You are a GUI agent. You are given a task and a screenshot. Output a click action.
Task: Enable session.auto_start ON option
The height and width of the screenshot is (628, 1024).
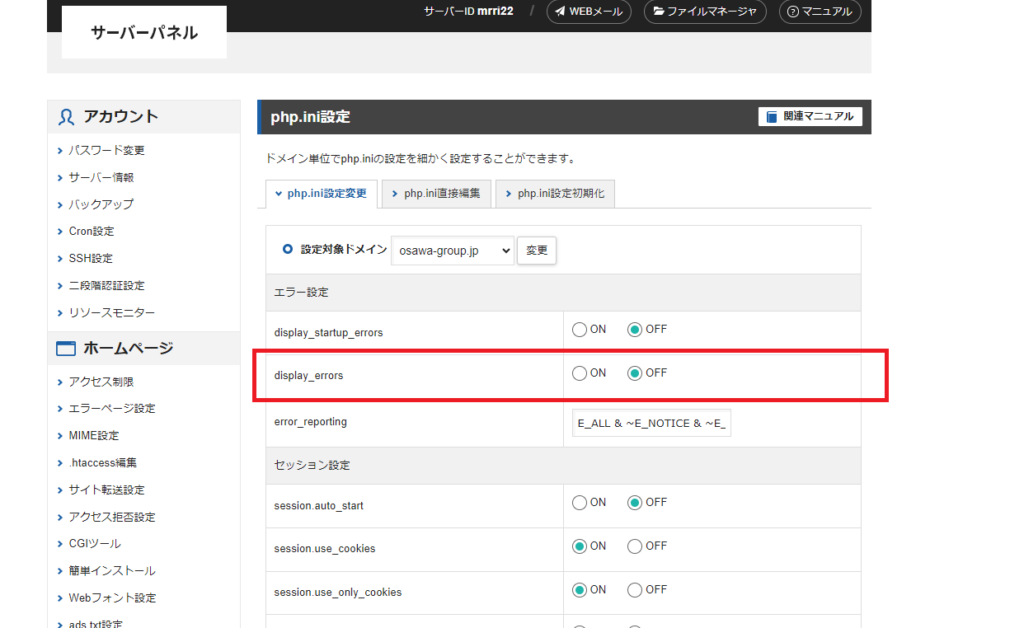pos(580,502)
